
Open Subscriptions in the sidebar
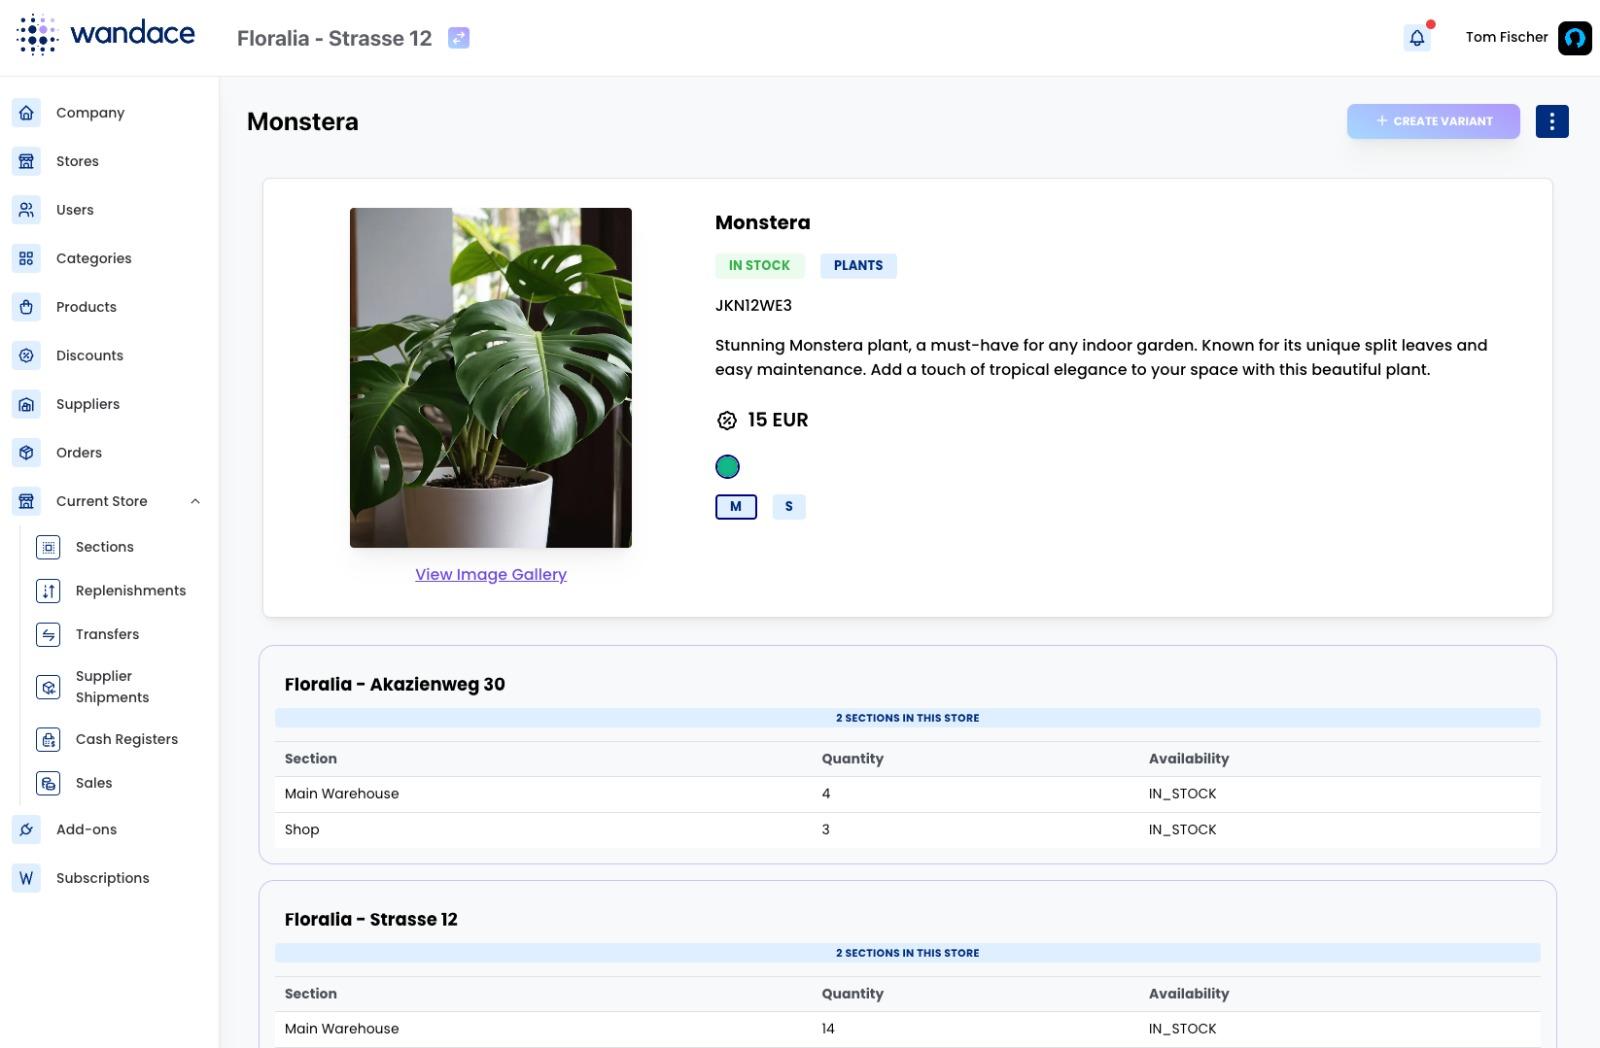[x=103, y=878]
